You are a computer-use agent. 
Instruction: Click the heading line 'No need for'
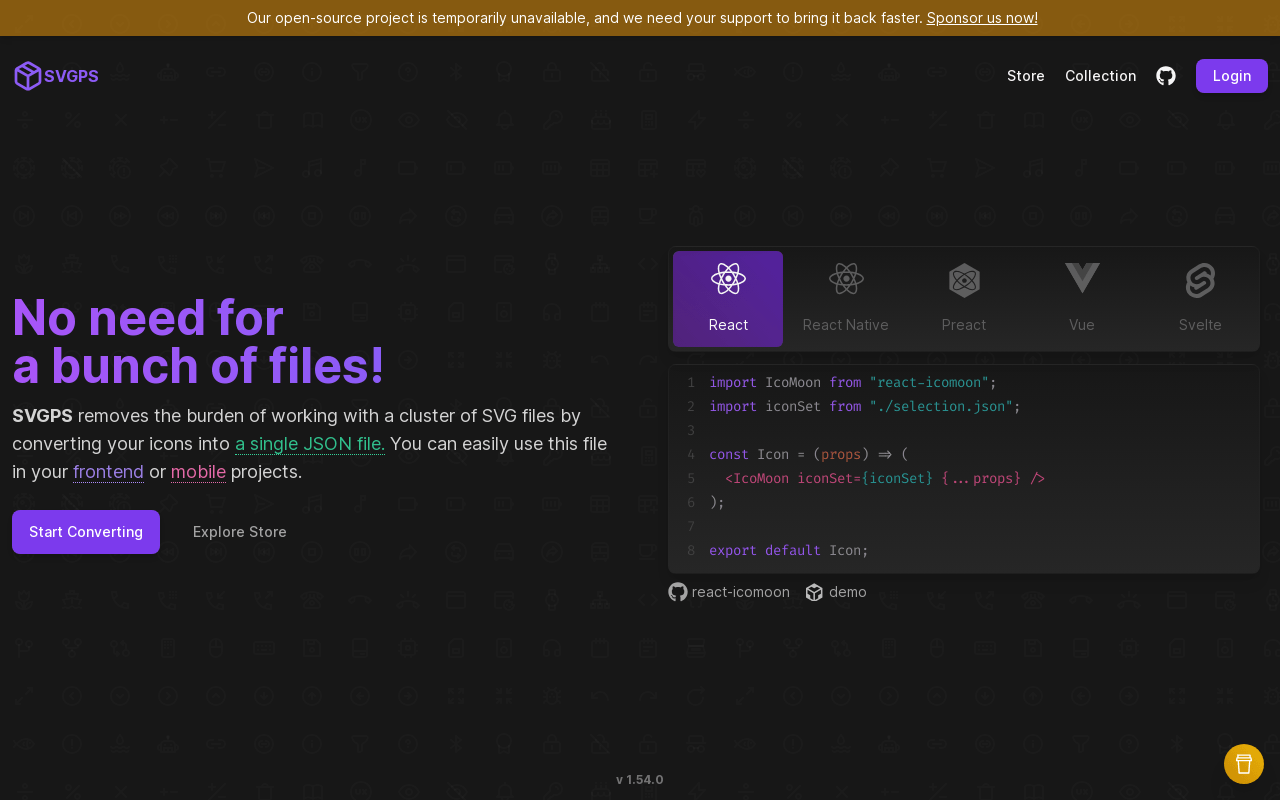(x=148, y=317)
